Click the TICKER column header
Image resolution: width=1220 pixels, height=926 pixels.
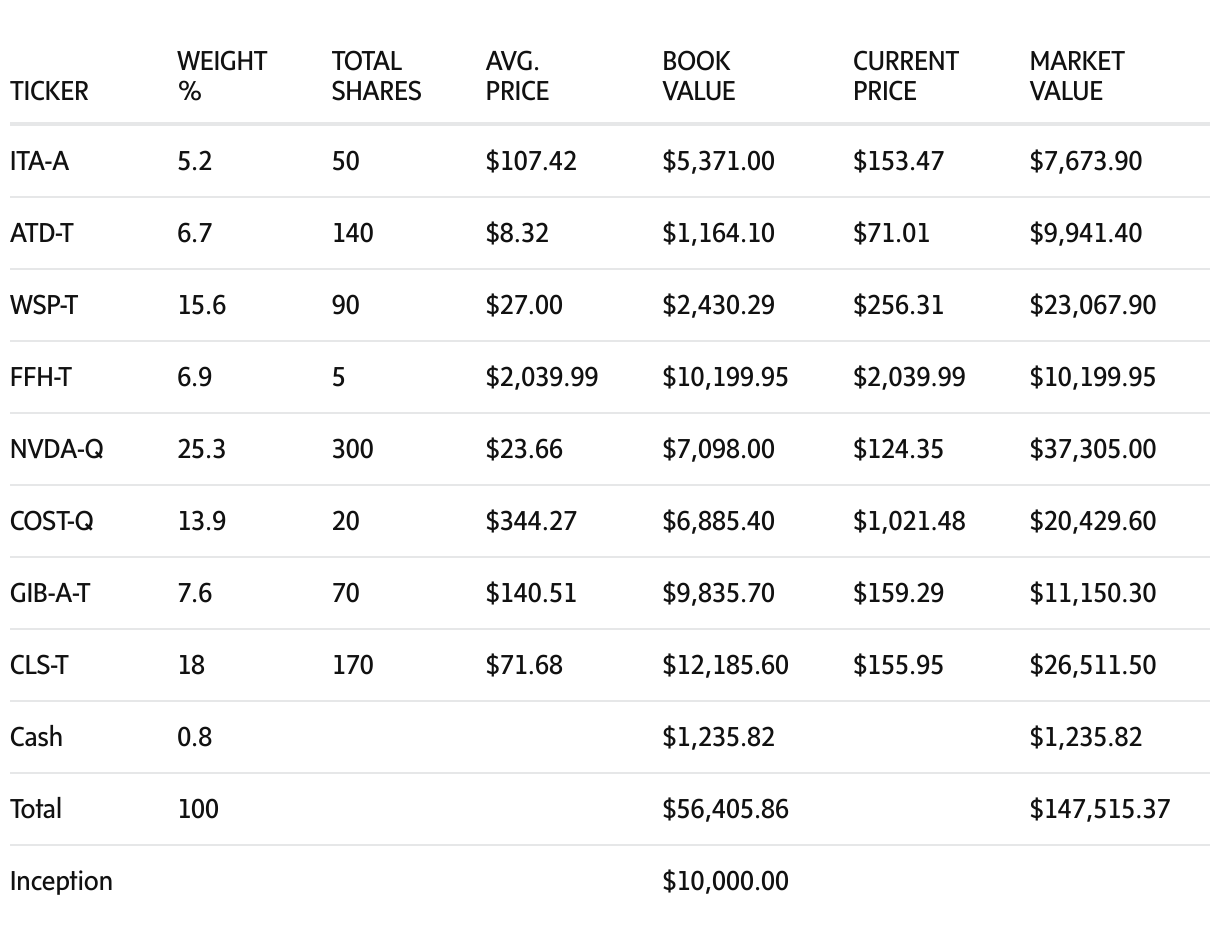(49, 91)
